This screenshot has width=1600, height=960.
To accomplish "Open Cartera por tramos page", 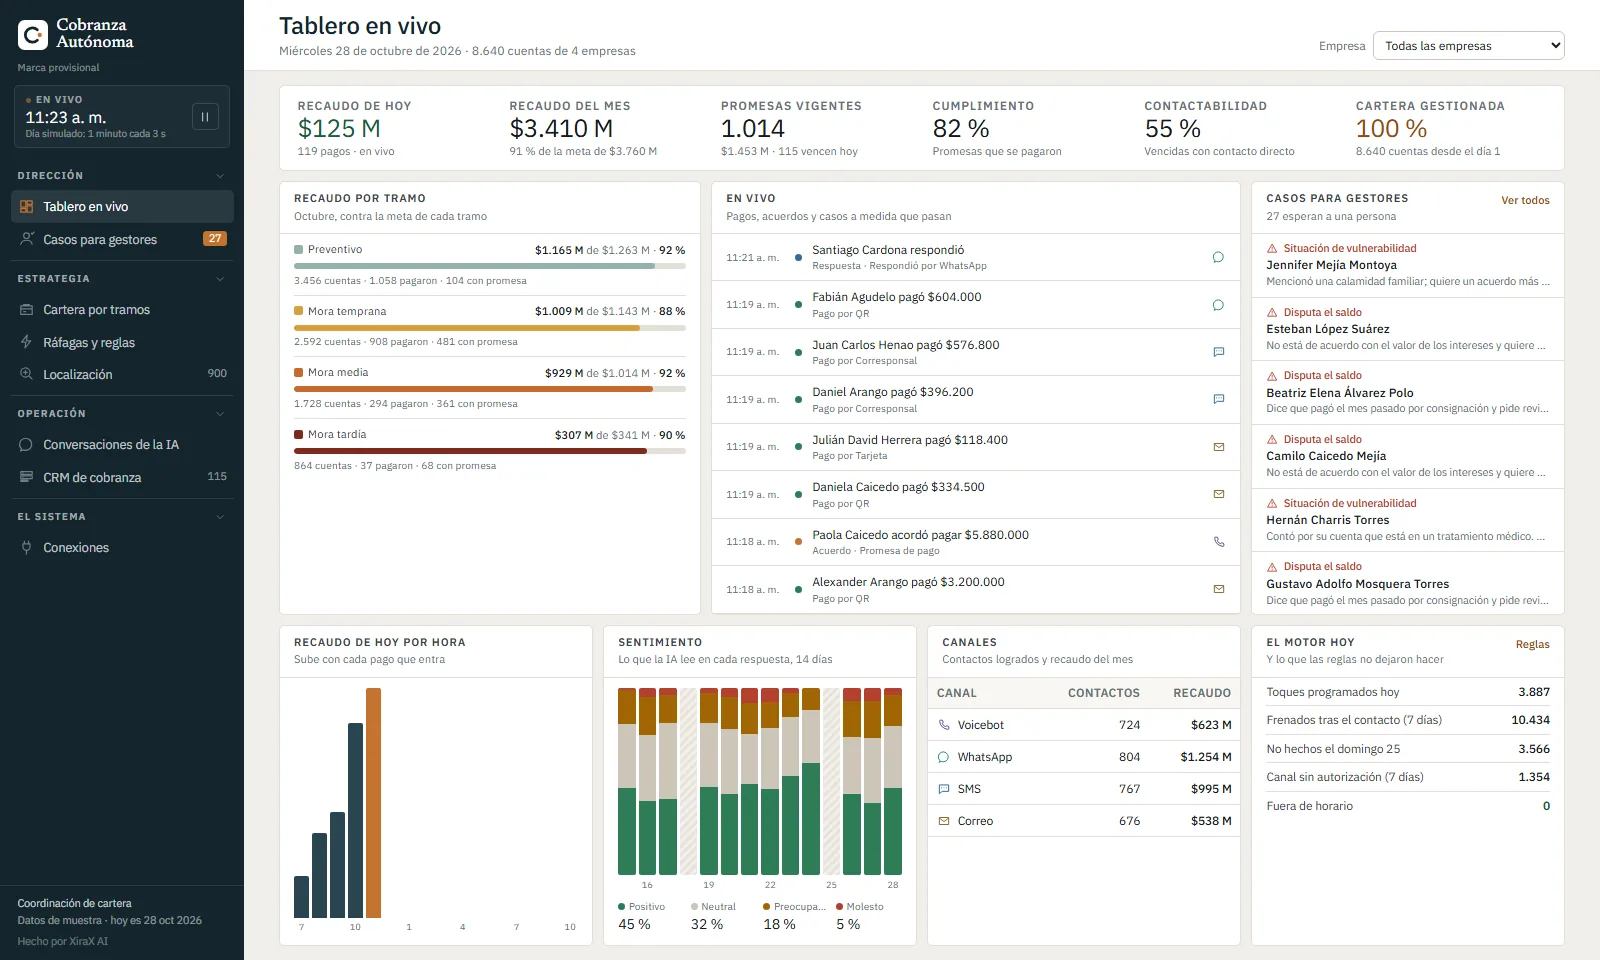I will click(122, 310).
